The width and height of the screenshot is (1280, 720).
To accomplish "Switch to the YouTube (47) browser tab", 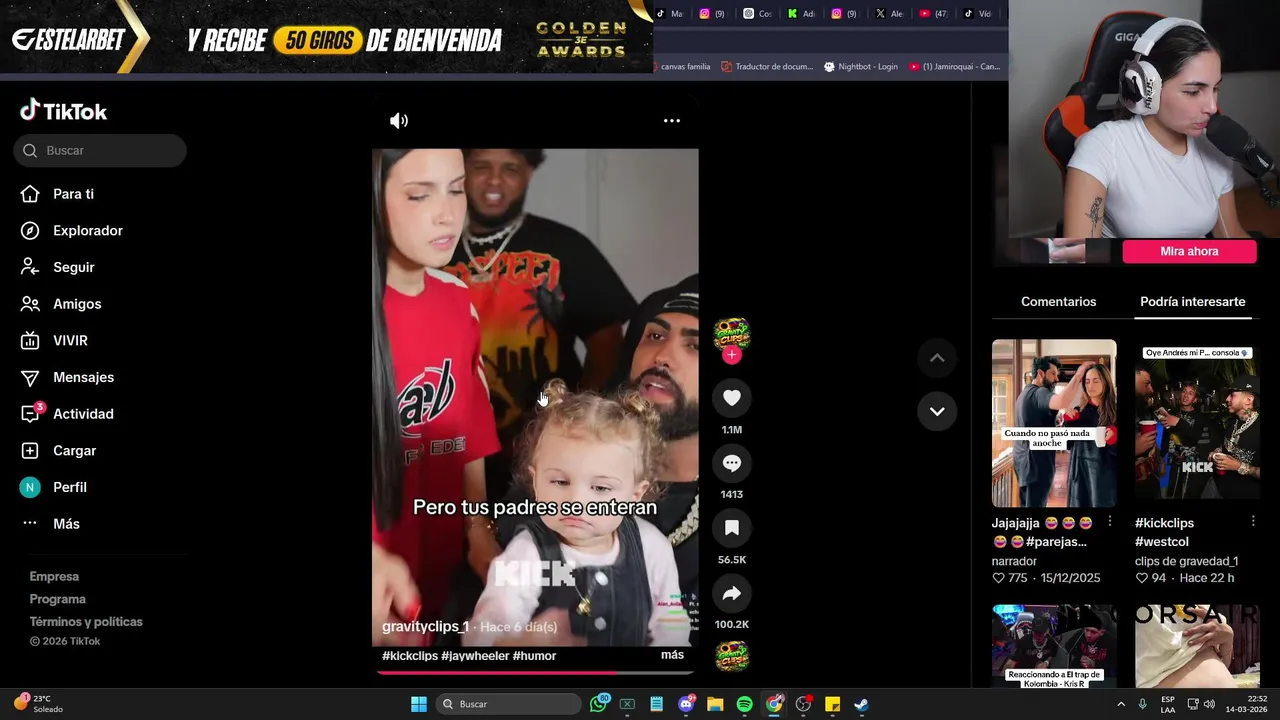I will [933, 14].
